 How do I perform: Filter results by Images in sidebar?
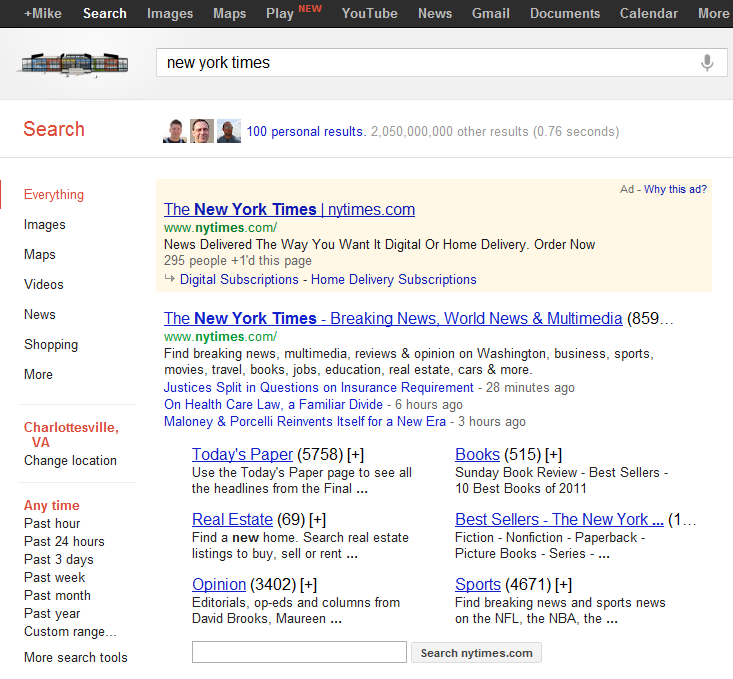(44, 224)
